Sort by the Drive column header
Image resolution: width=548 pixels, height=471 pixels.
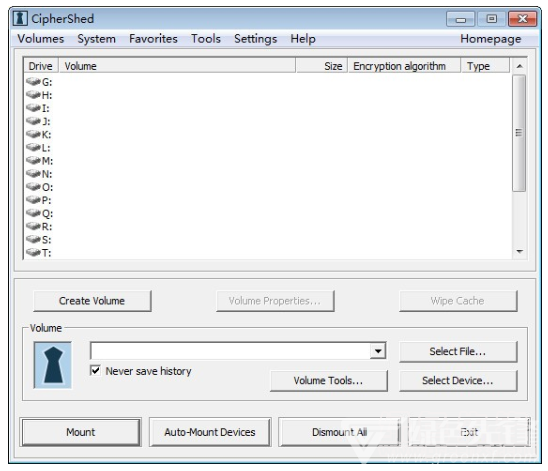tap(41, 66)
